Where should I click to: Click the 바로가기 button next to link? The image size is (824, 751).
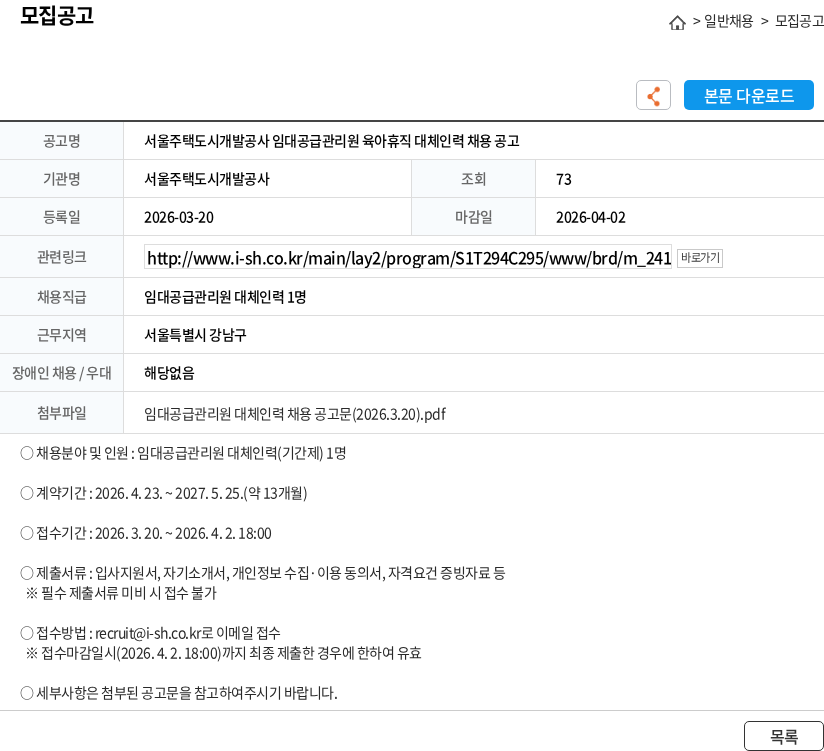tap(700, 258)
